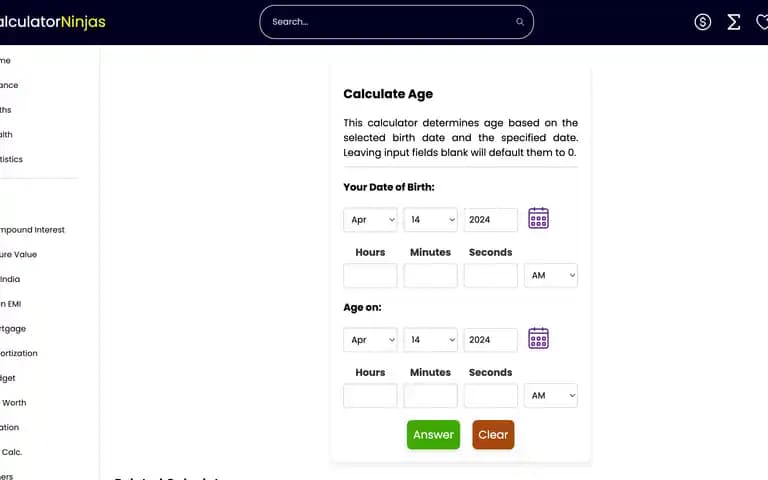Click the birth Hours input field
This screenshot has height=480, width=768.
[x=370, y=275]
